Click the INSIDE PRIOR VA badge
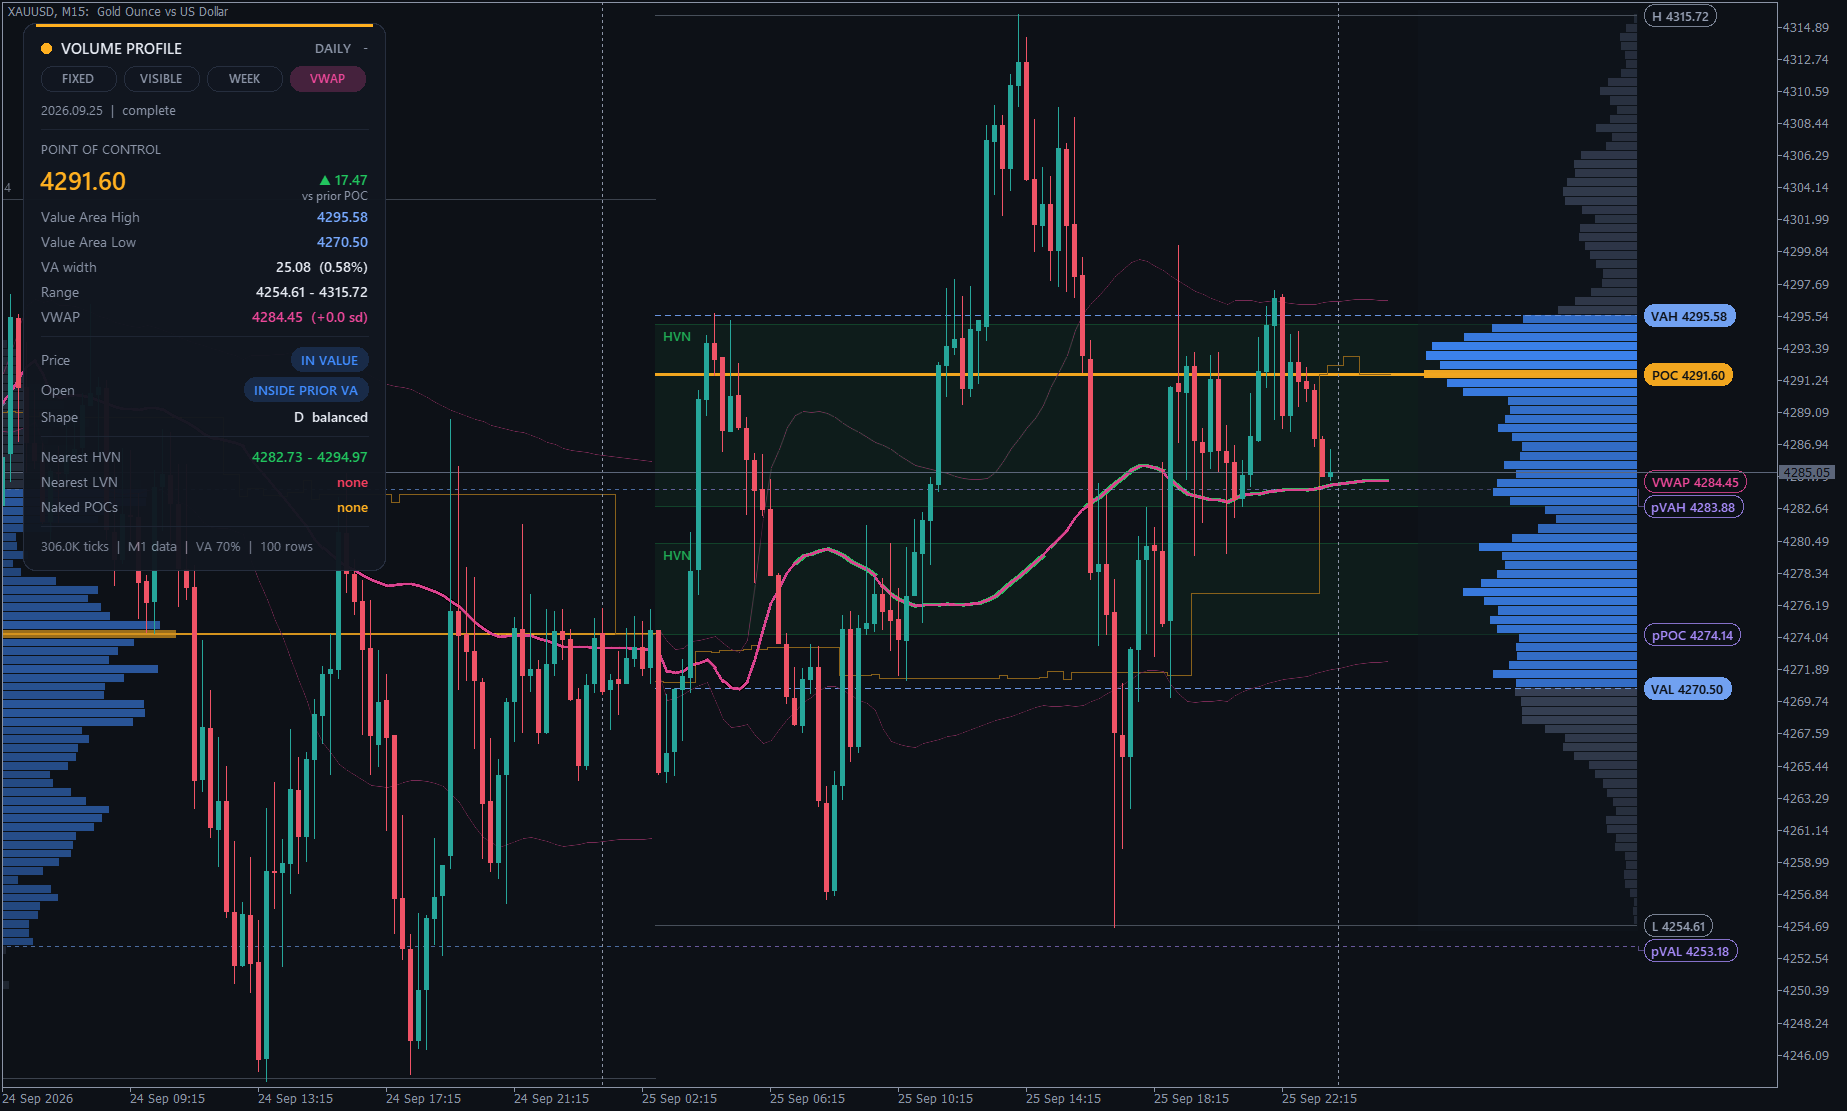This screenshot has height=1111, width=1847. (305, 390)
